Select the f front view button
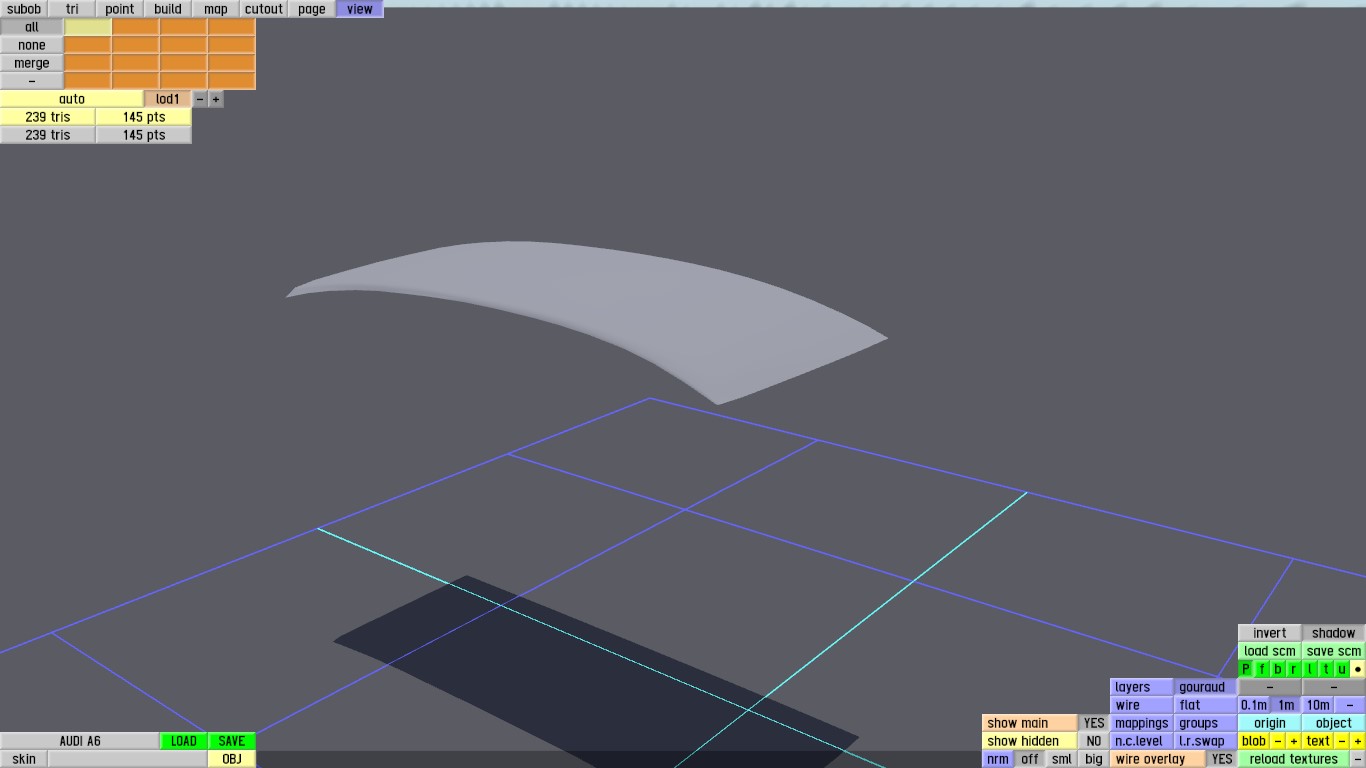This screenshot has height=768, width=1366. 1262,669
